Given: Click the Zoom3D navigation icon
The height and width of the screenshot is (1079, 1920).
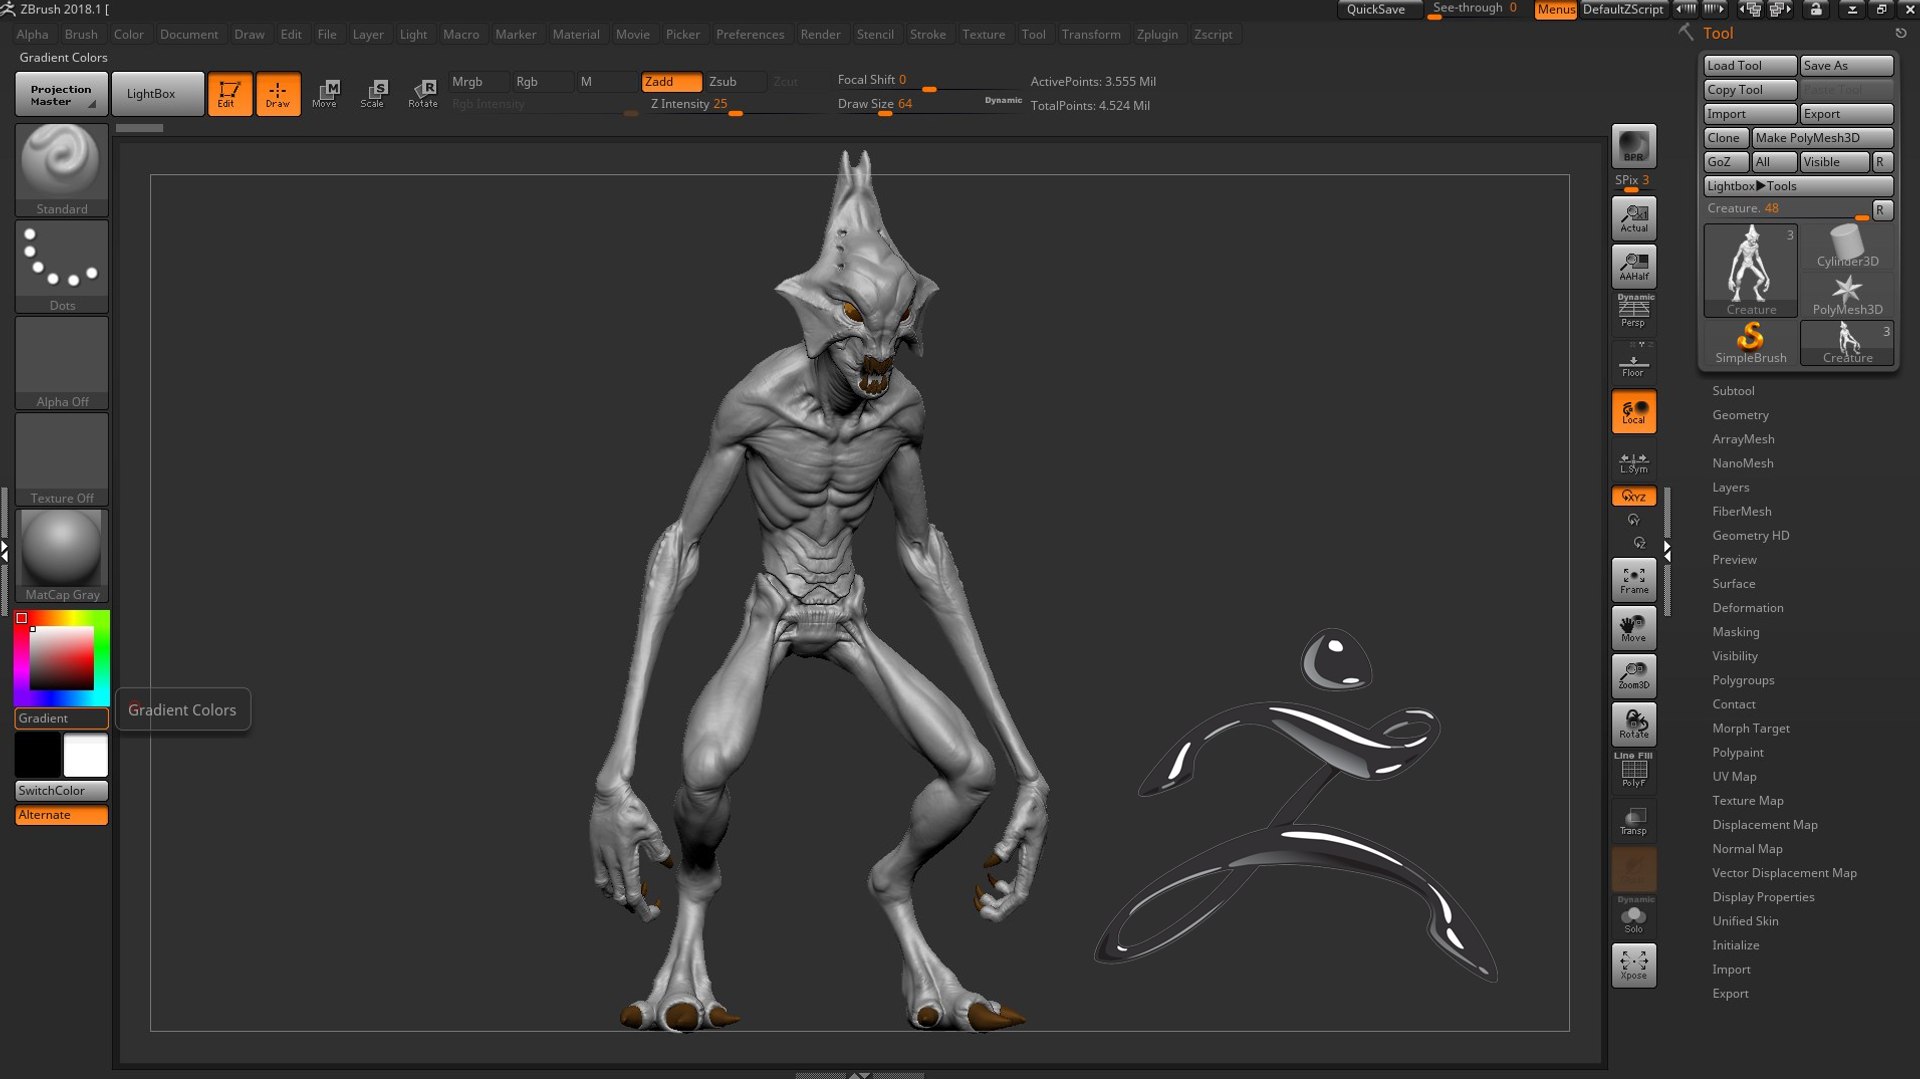Looking at the screenshot, I should 1634,676.
